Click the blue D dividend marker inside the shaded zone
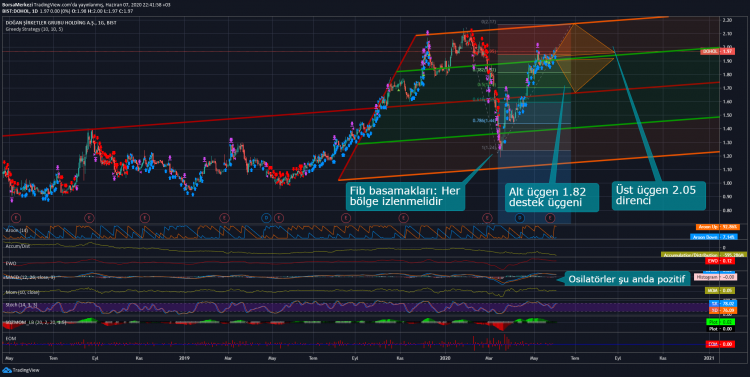750x377 pixels. tap(519, 218)
